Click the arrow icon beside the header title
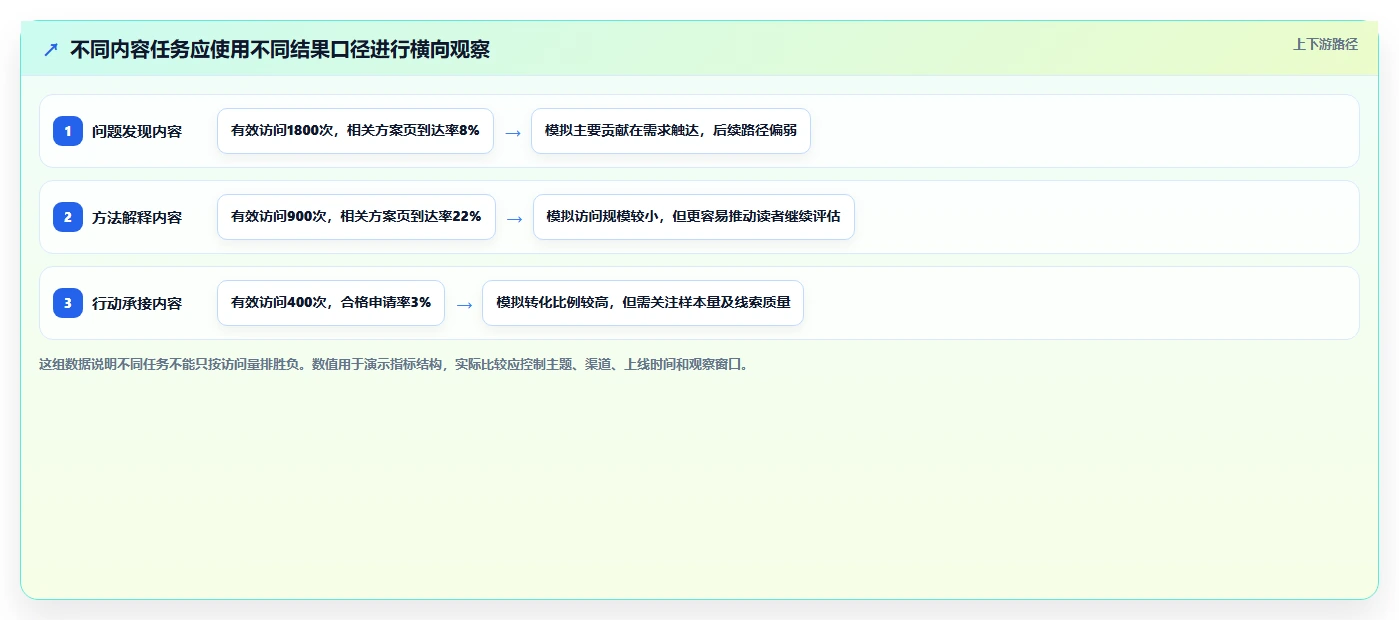Viewport: 1399px width, 620px height. (51, 49)
